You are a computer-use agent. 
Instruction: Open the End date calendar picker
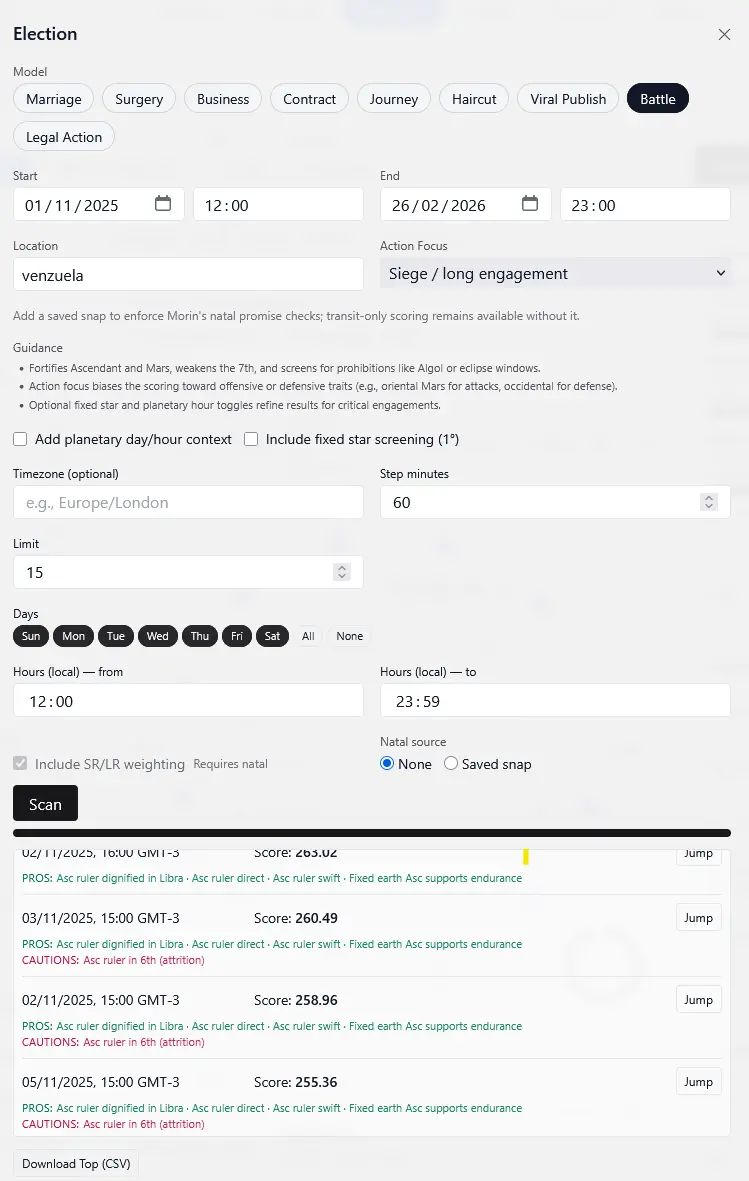(x=530, y=204)
